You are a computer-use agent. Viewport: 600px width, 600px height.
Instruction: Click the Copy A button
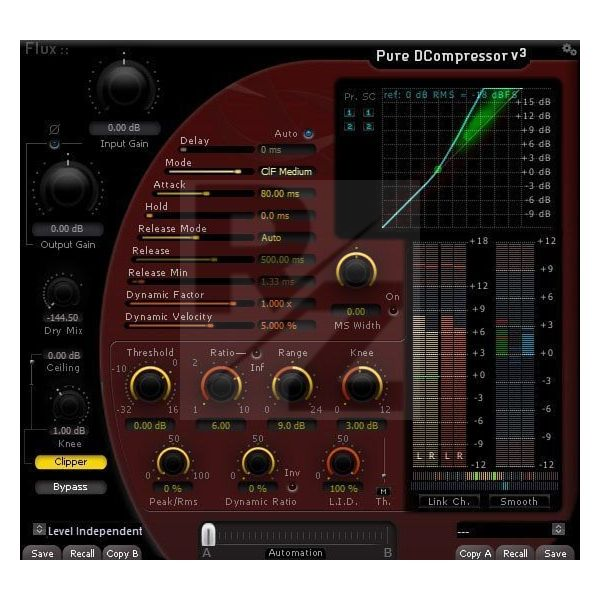[x=475, y=553]
